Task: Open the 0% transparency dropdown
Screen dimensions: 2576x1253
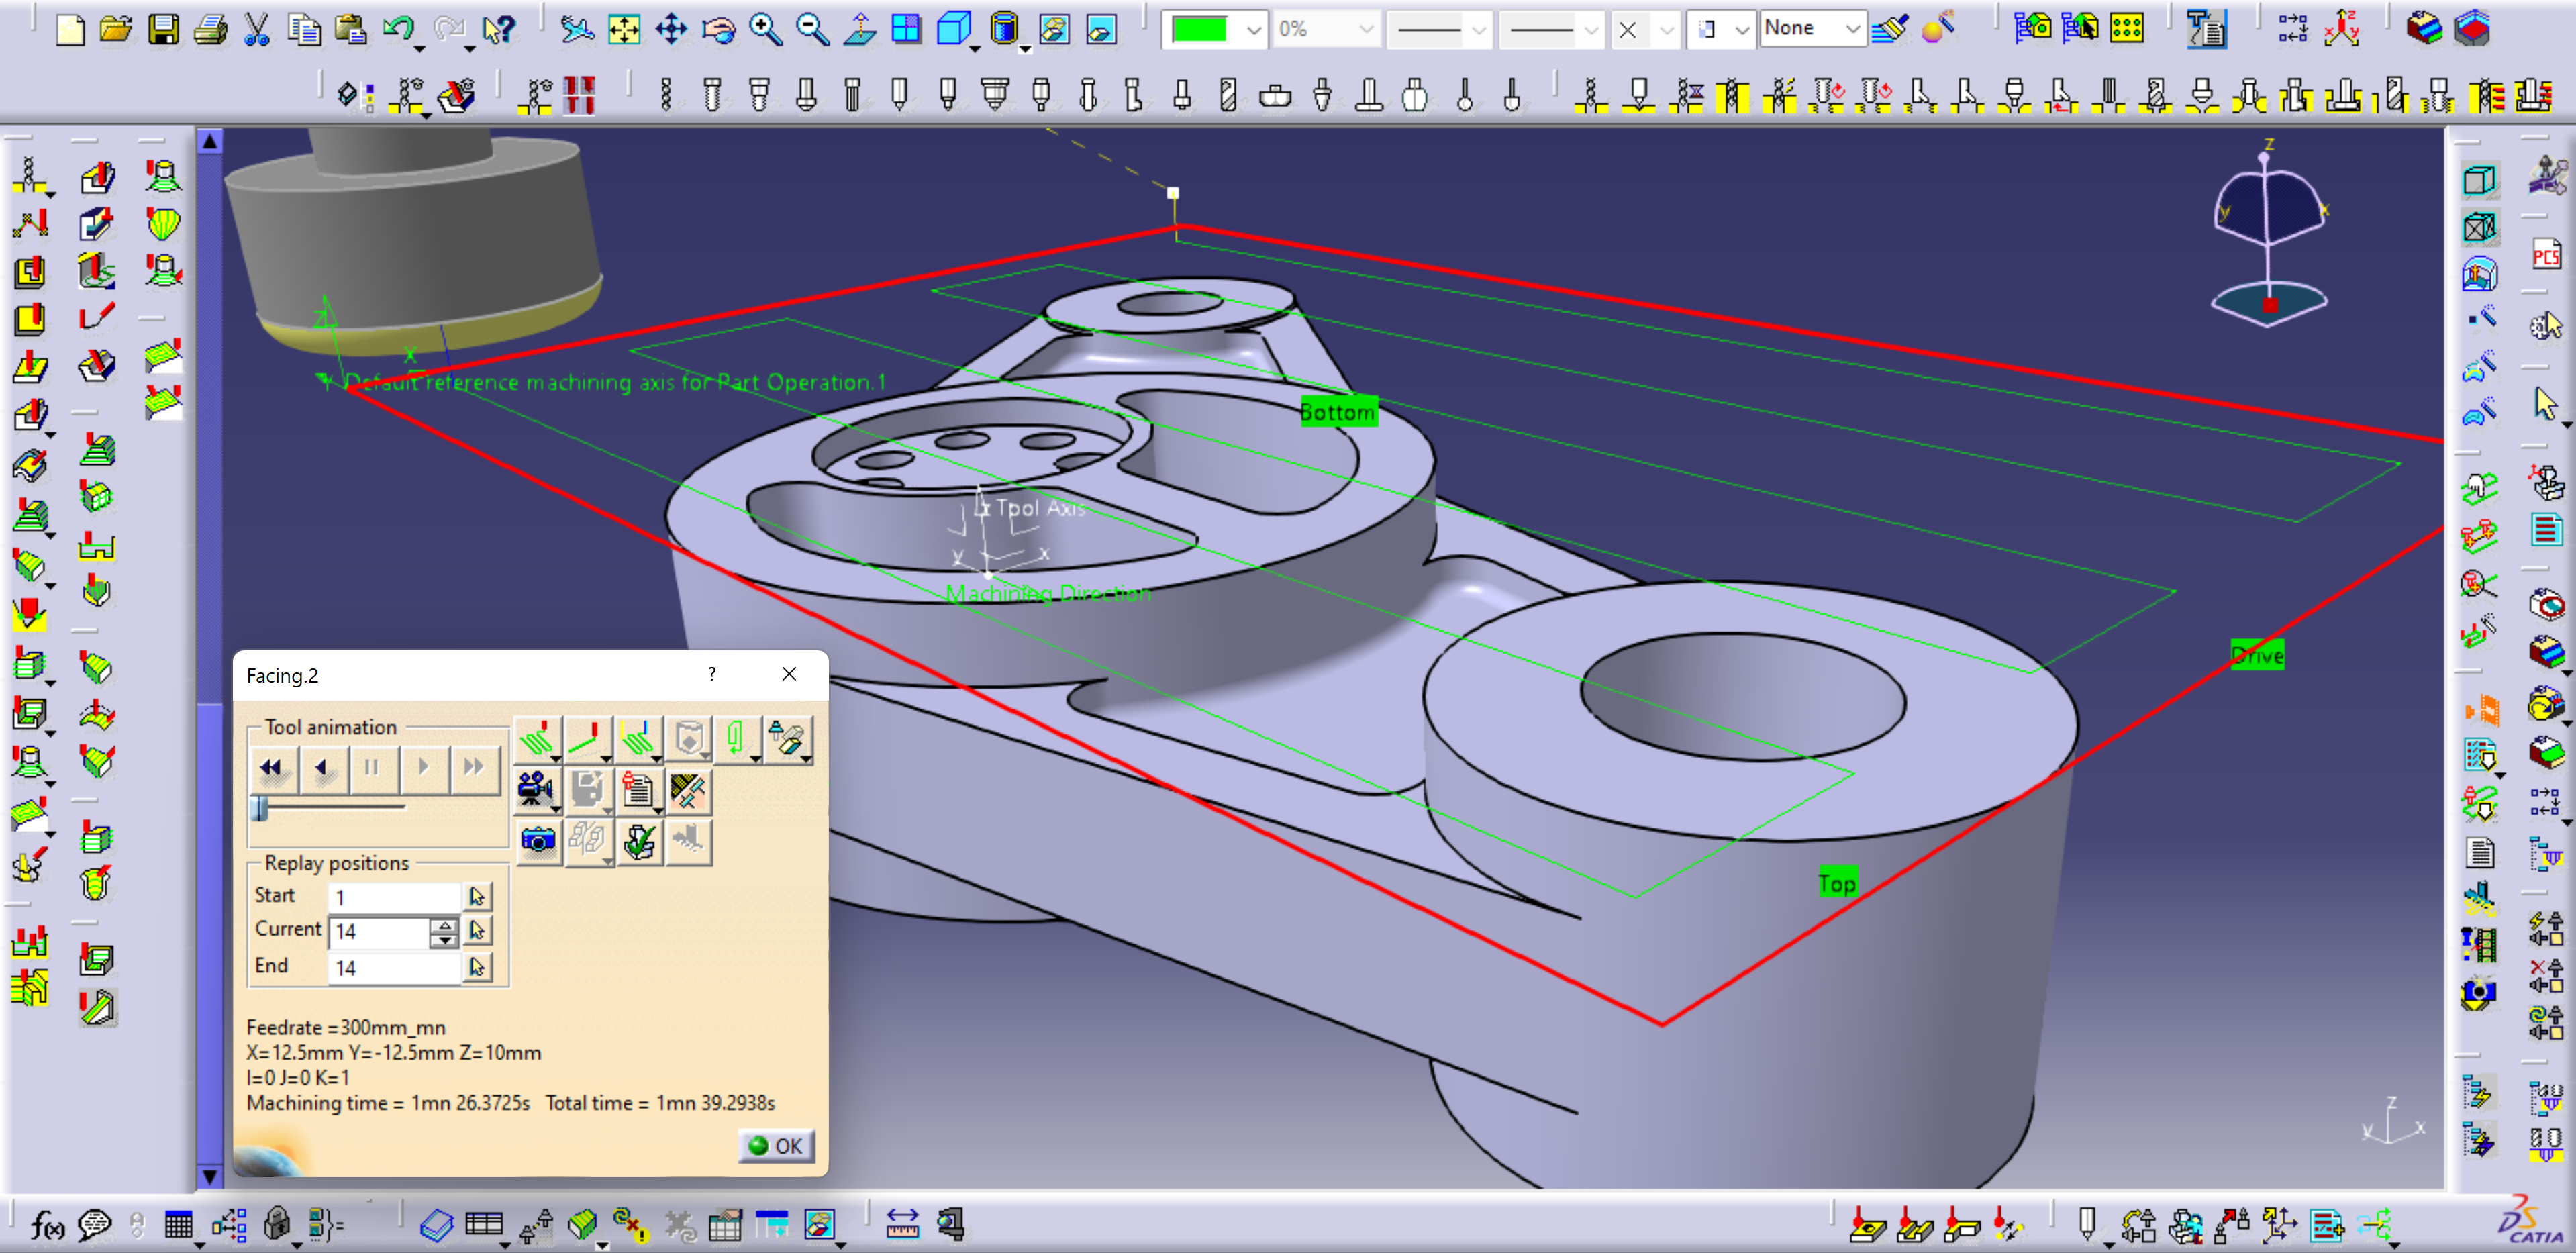Action: click(x=1365, y=30)
